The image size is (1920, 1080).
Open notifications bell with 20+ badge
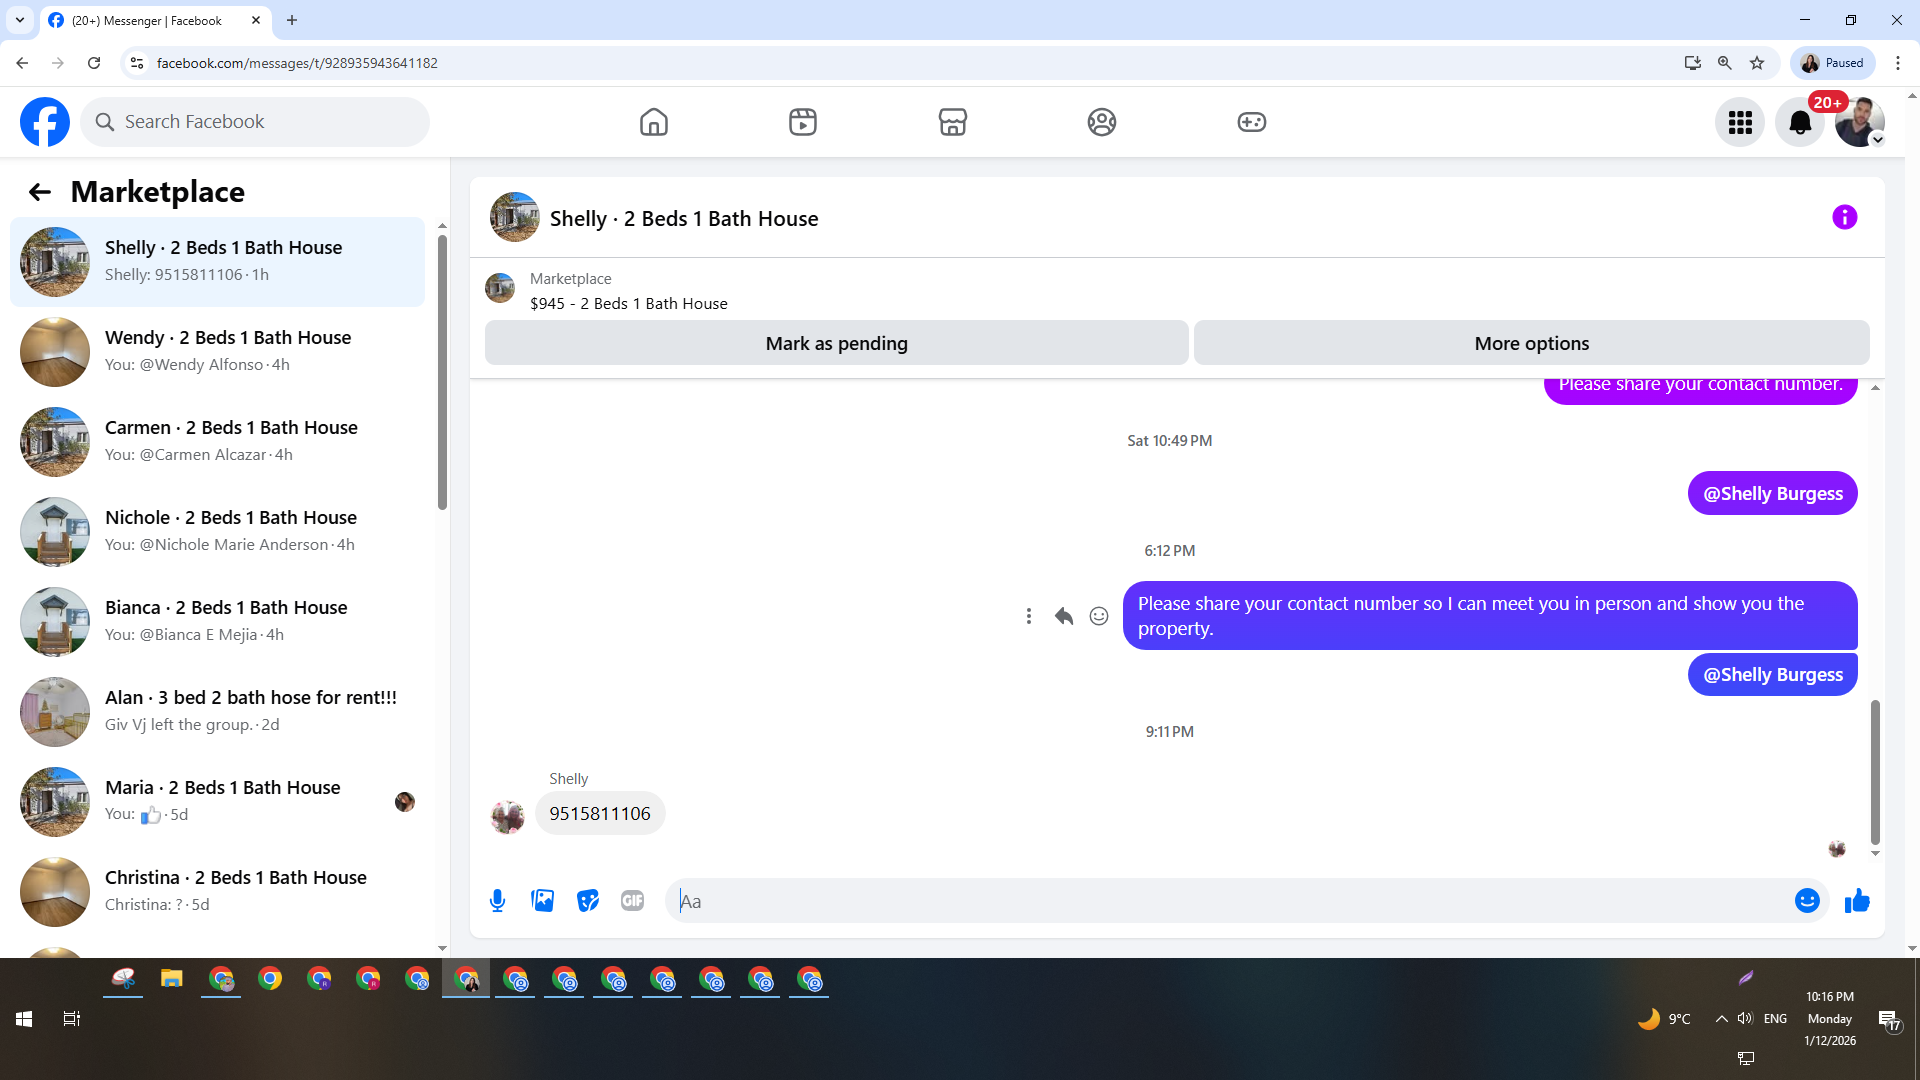pos(1800,122)
